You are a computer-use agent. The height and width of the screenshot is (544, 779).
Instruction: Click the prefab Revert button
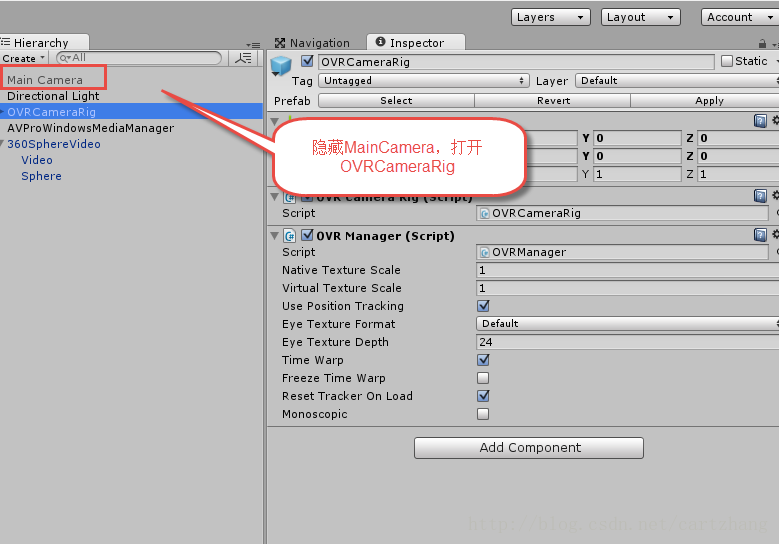[x=553, y=100]
